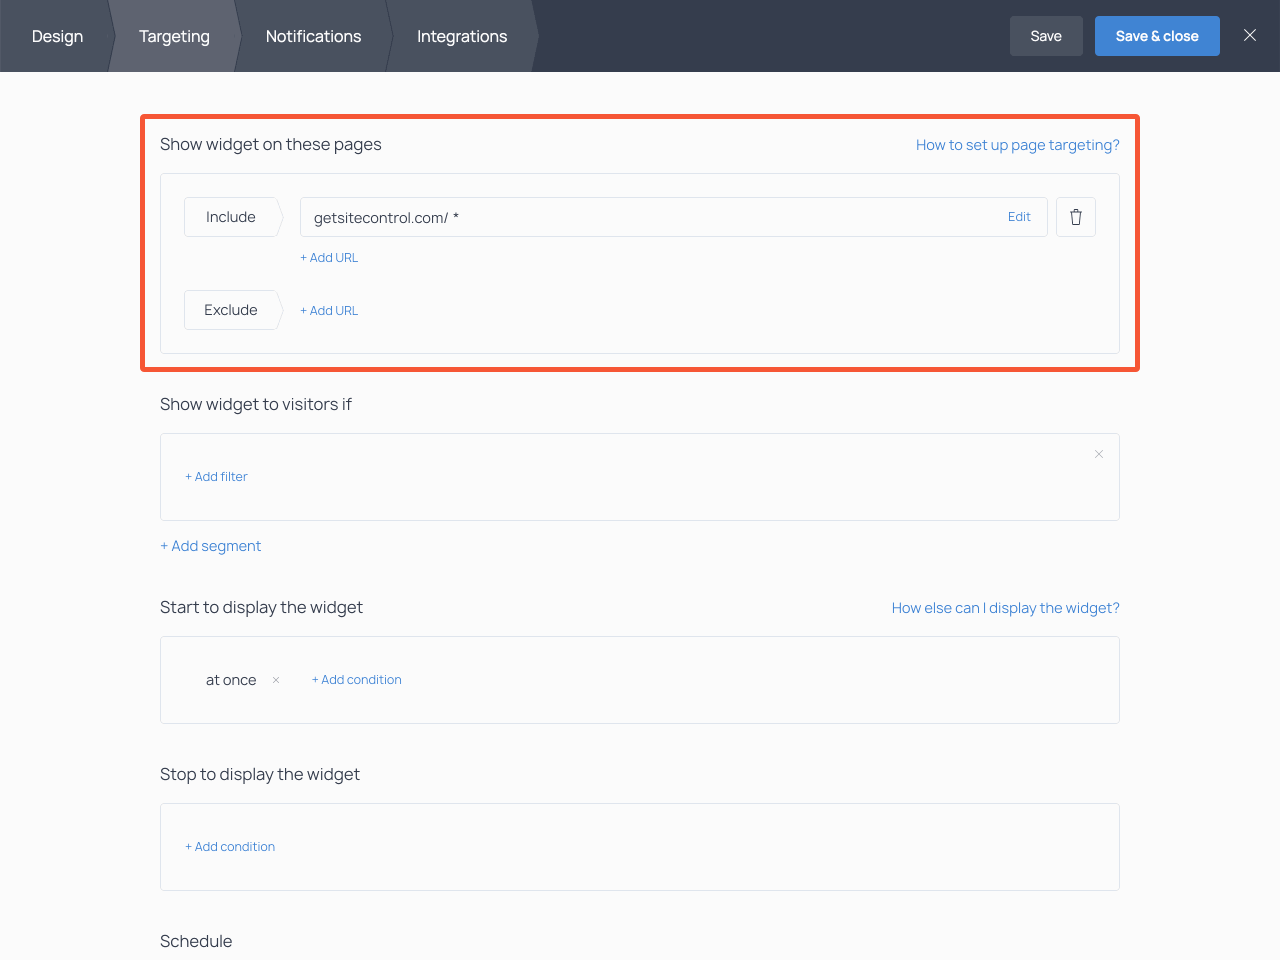The height and width of the screenshot is (960, 1280).
Task: Add a URL under the Include rule
Action: [x=328, y=257]
